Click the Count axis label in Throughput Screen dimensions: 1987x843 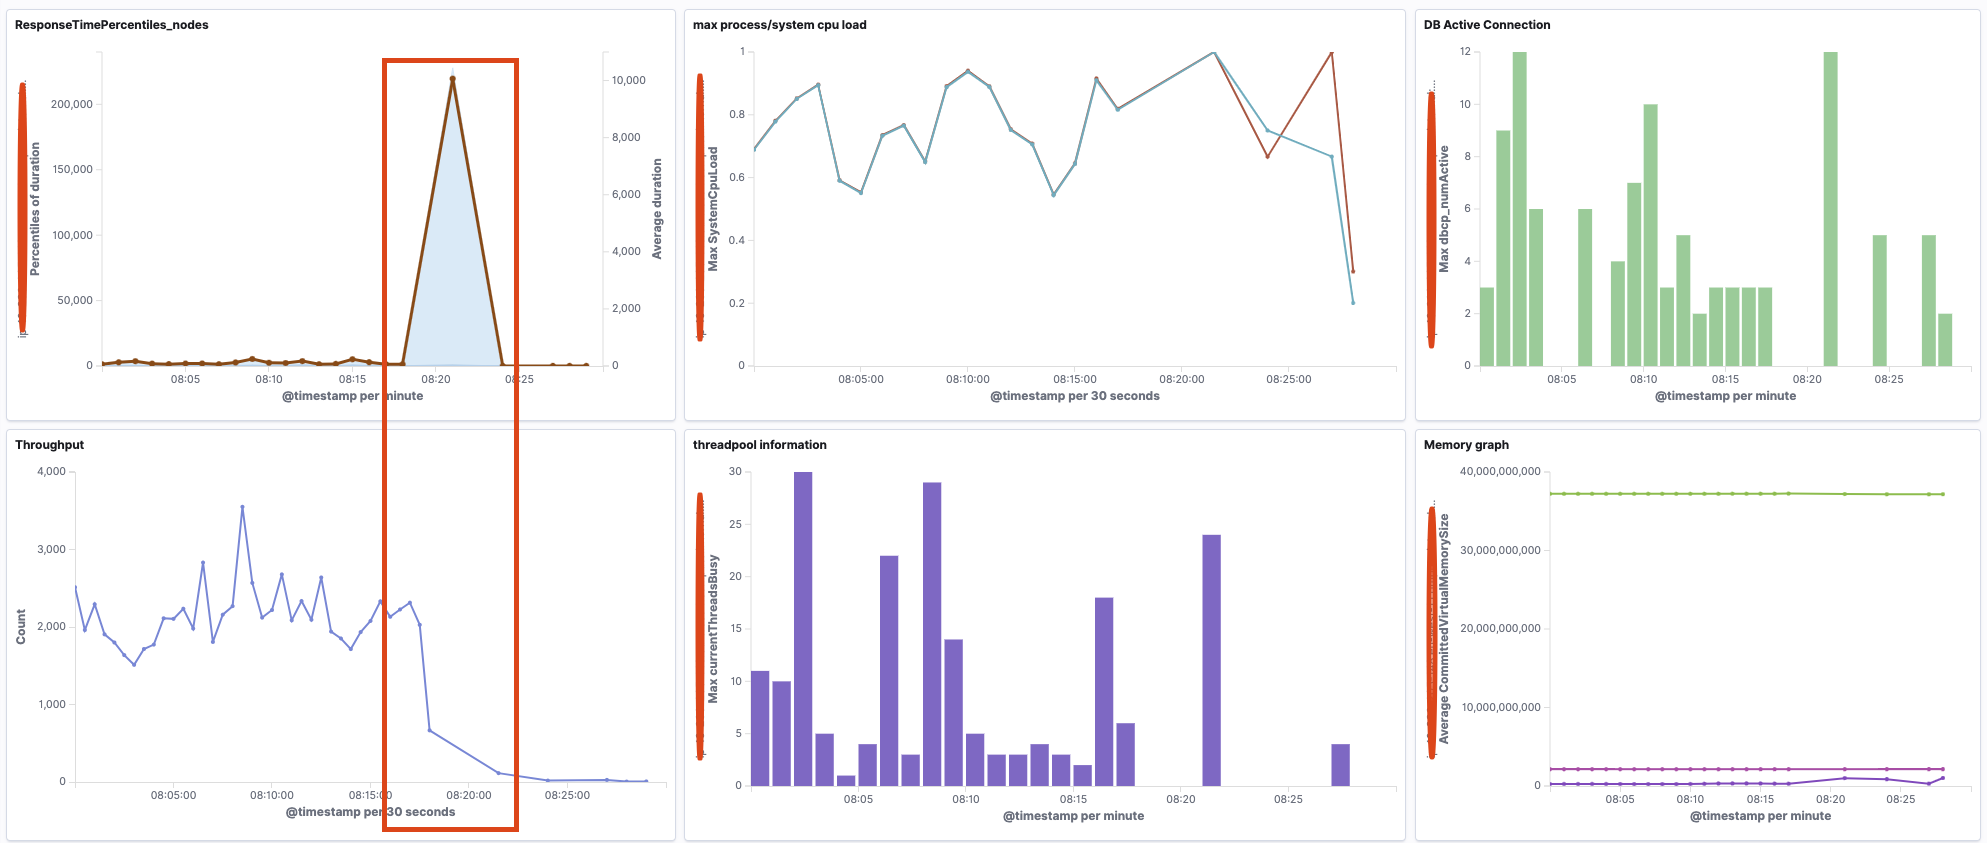21,627
